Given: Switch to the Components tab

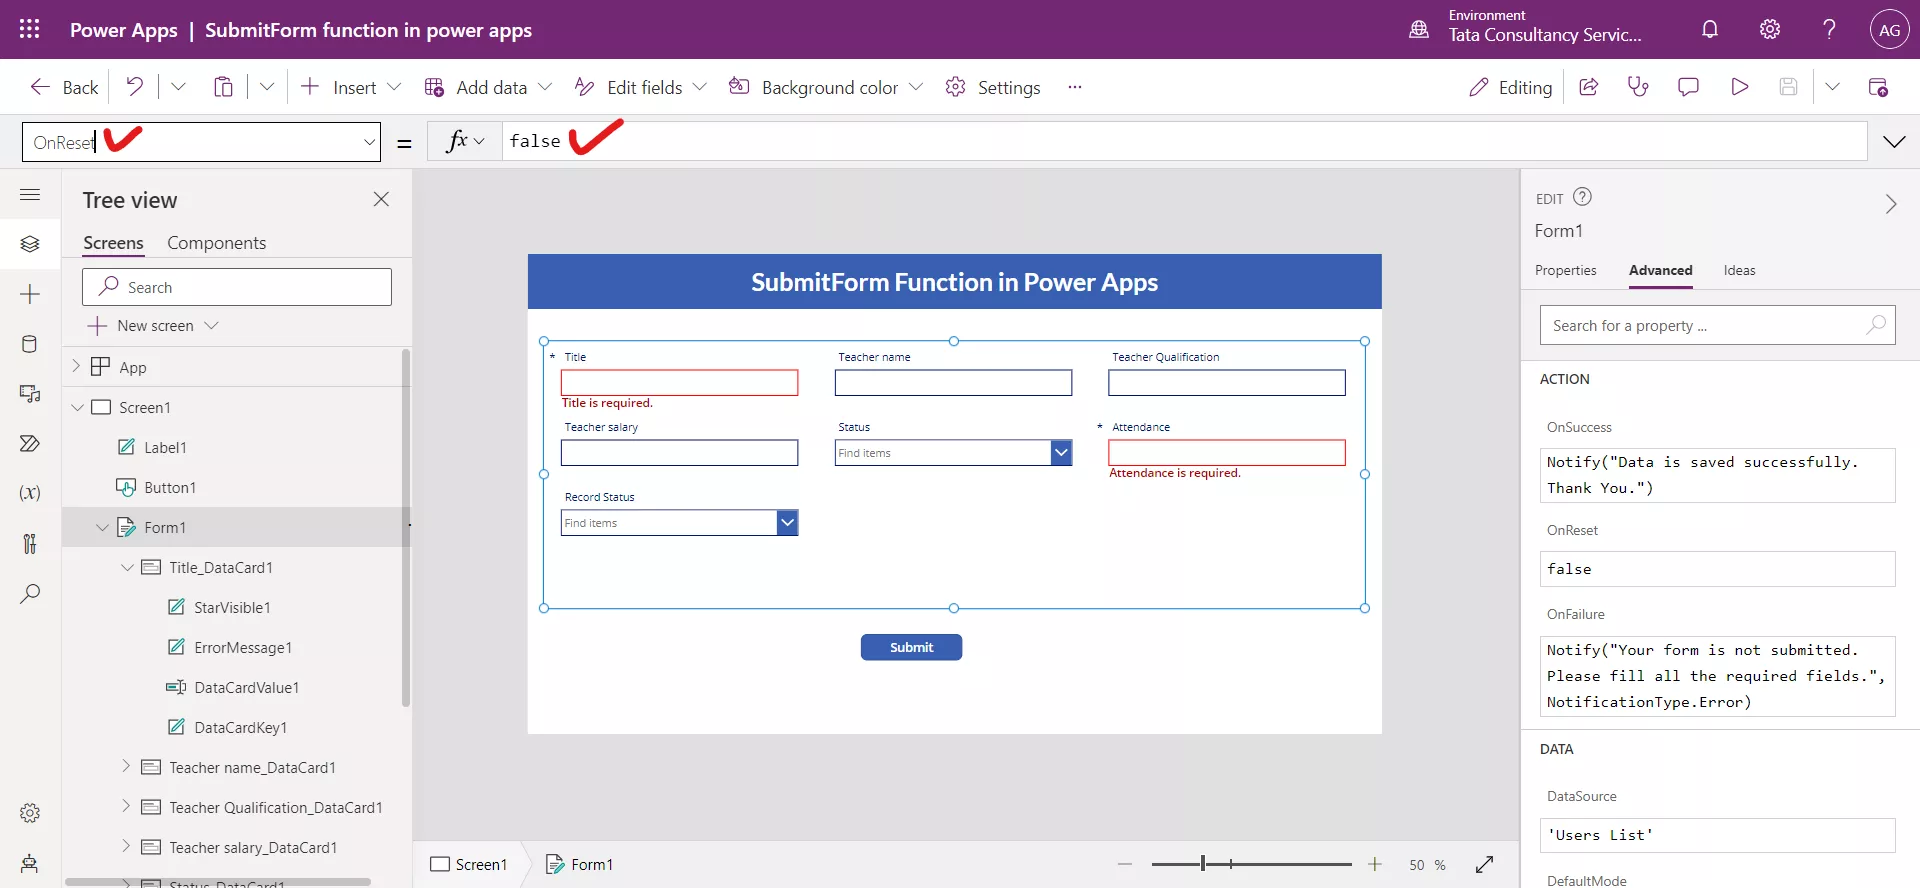Looking at the screenshot, I should tap(216, 243).
